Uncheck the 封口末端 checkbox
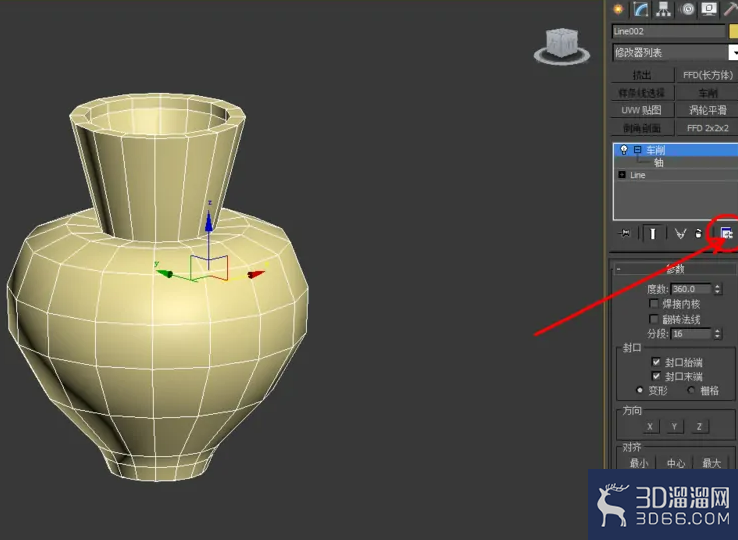The width and height of the screenshot is (738, 540). pos(656,376)
